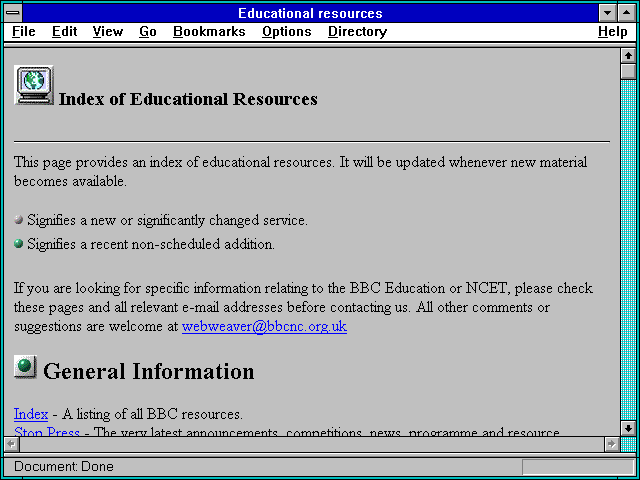Open the Go menu
The height and width of the screenshot is (480, 640).
[148, 31]
